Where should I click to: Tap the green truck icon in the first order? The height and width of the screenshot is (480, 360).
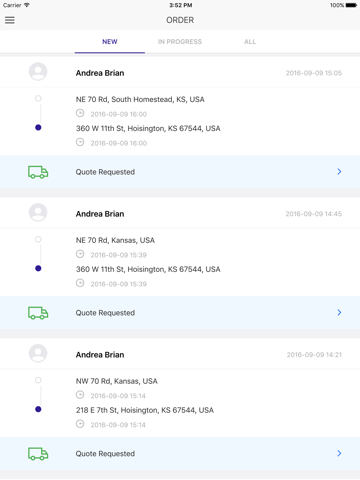point(38,172)
